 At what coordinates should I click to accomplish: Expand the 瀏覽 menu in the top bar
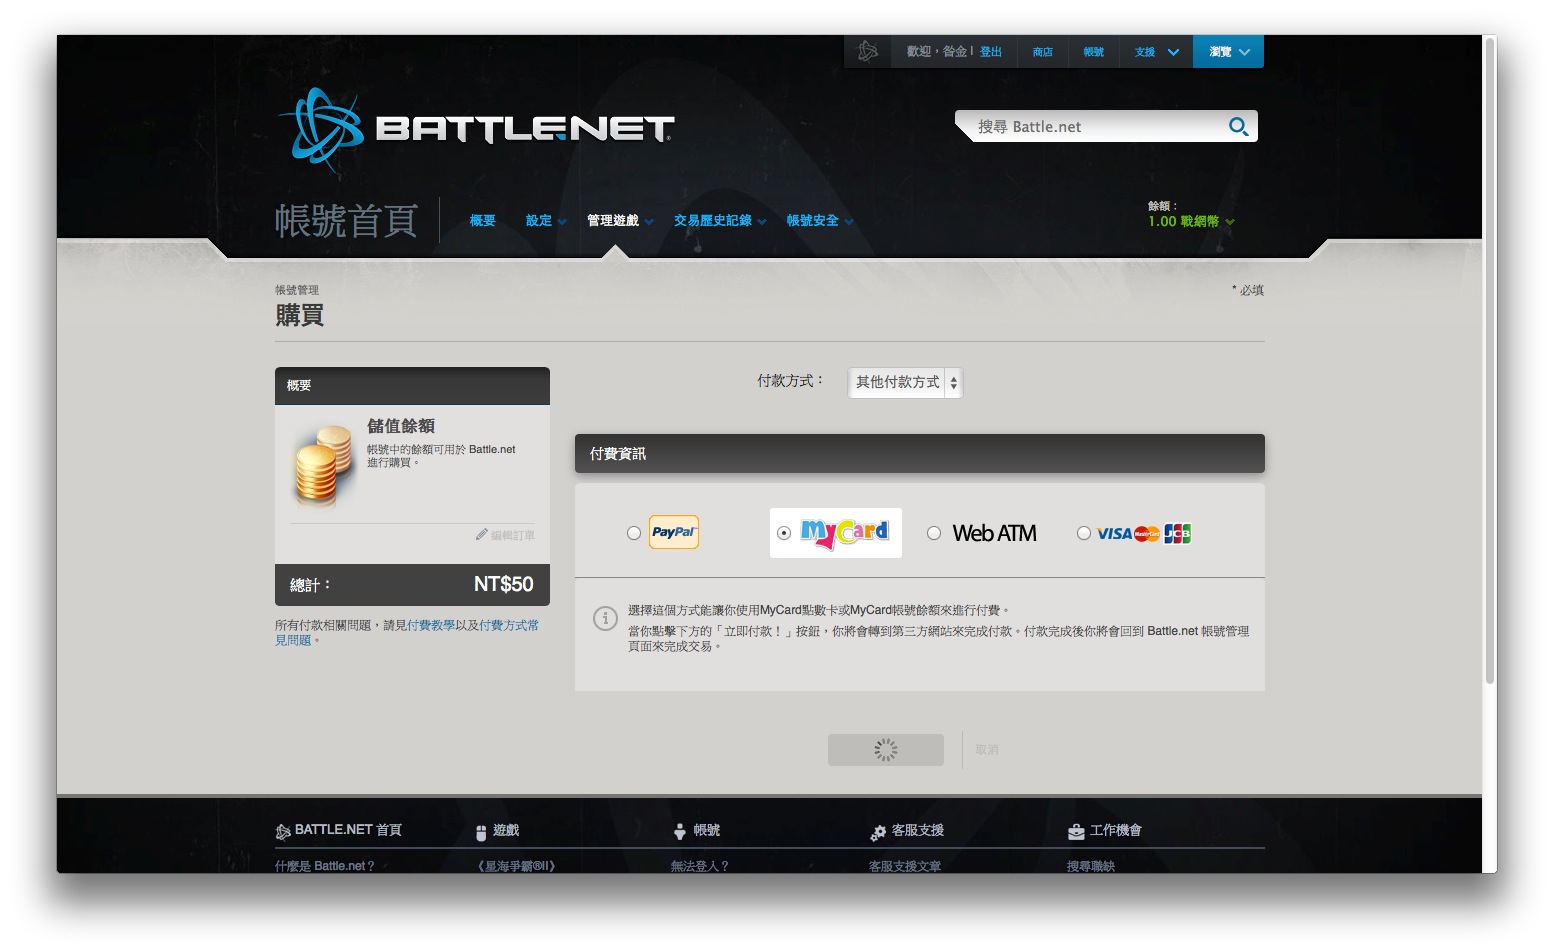(1229, 52)
